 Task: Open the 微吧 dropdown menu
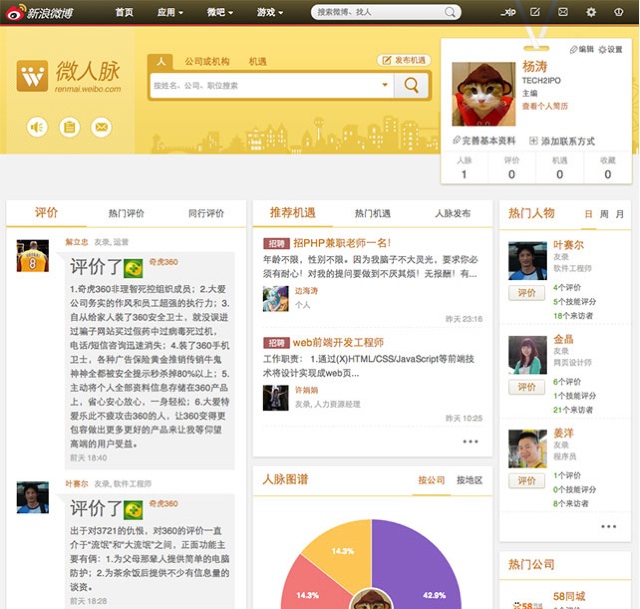pos(220,13)
